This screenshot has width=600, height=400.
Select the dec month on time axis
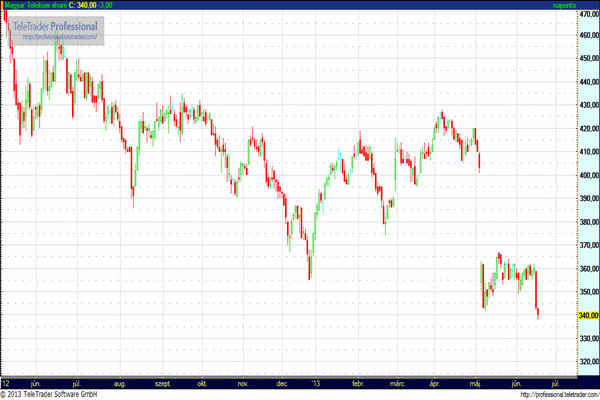(x=281, y=383)
